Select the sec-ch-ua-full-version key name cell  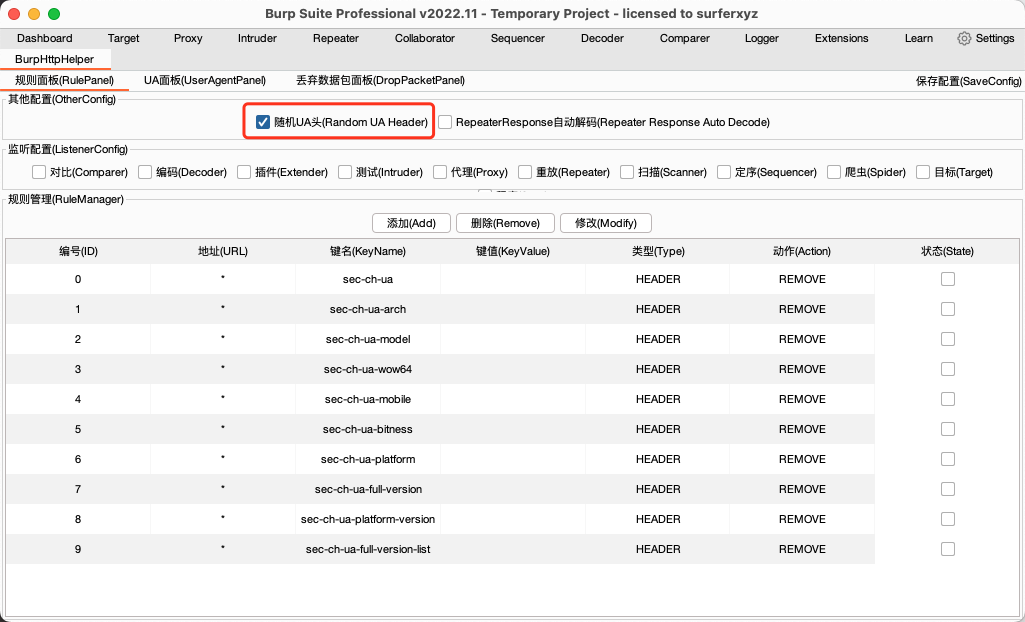[368, 489]
